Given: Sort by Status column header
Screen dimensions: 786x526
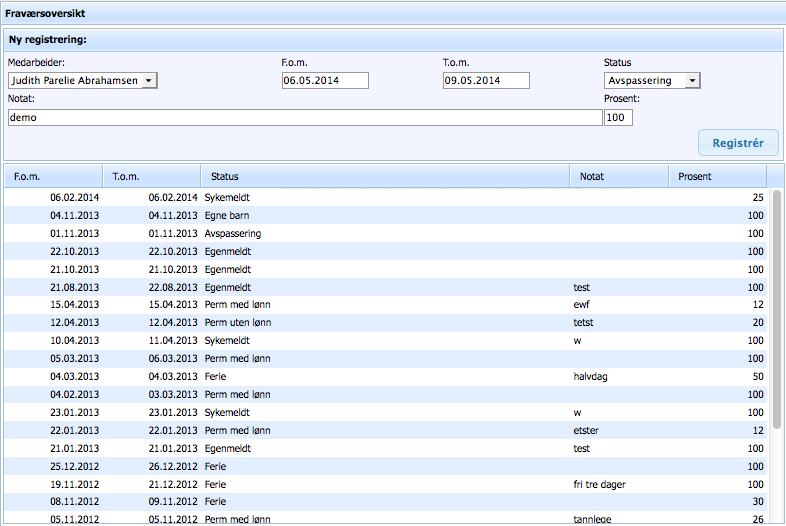Looking at the screenshot, I should [385, 176].
